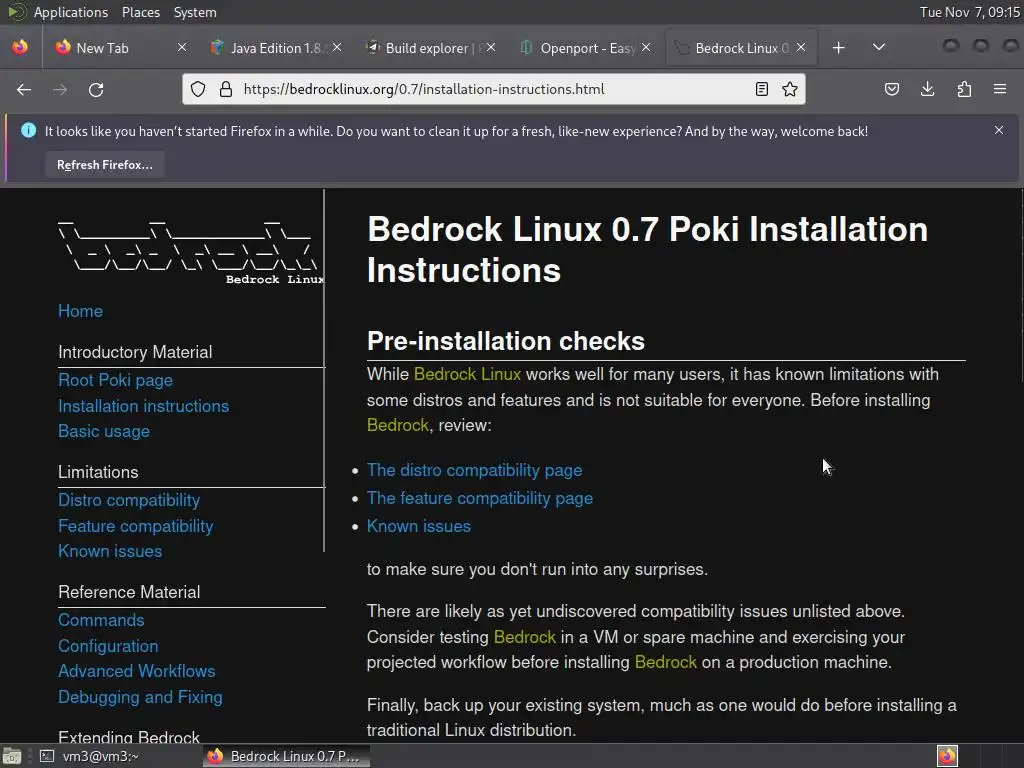The image size is (1024, 768).
Task: Follow the bulleted Known issues link
Action: (x=419, y=526)
